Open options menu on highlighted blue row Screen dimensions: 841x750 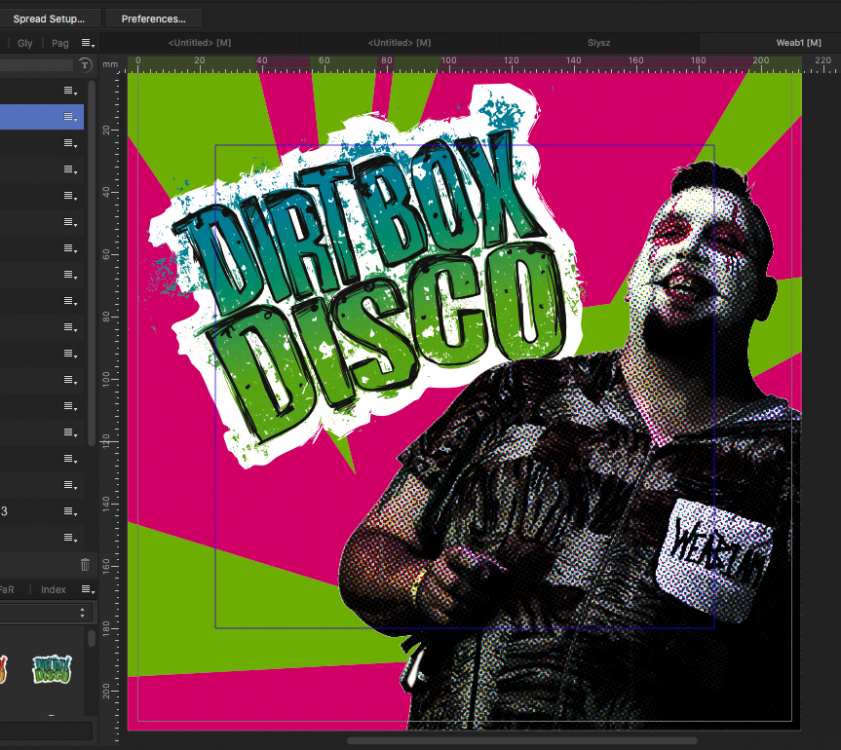pyautogui.click(x=70, y=117)
